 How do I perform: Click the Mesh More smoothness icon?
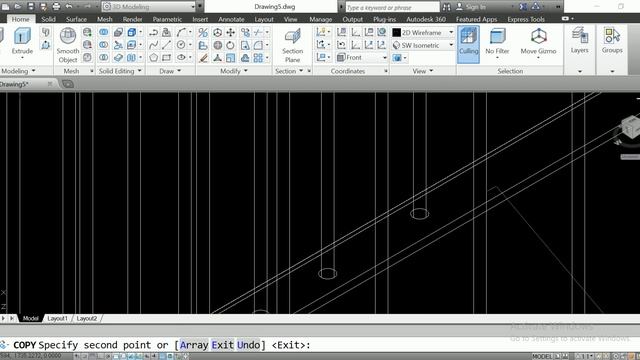point(87,32)
